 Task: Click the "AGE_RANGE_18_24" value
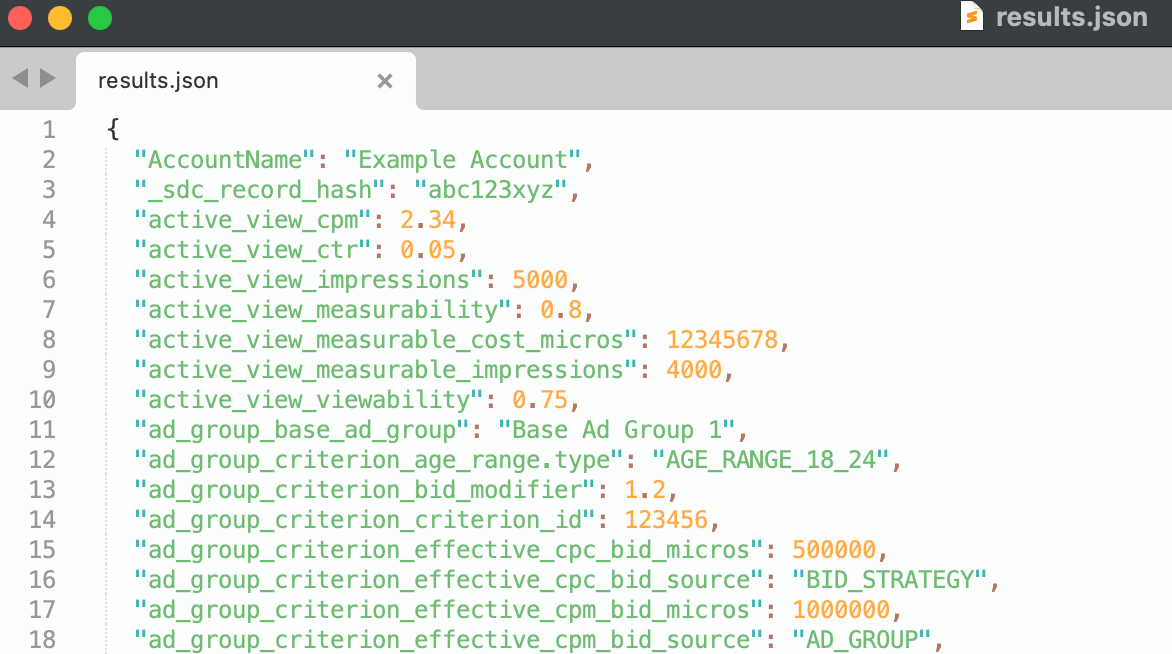[x=770, y=460]
